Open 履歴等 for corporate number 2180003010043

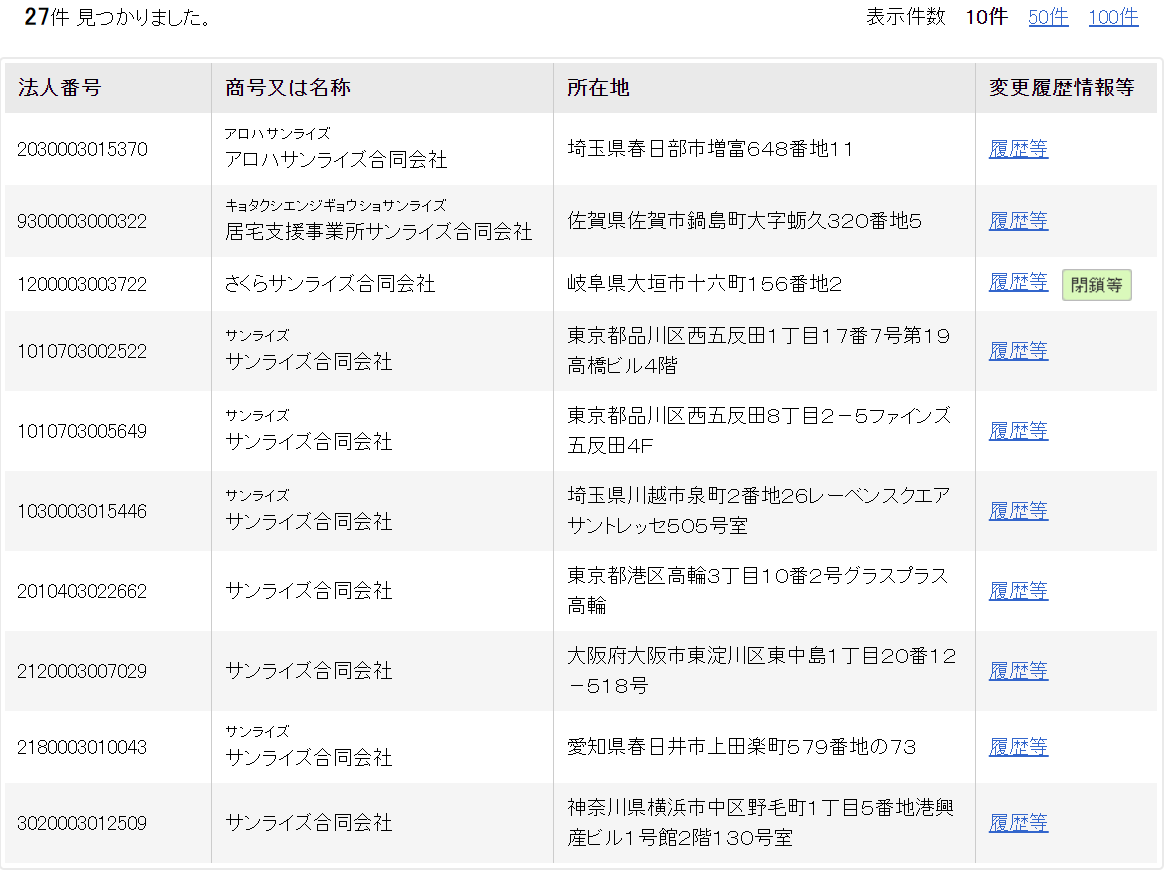pos(1018,747)
